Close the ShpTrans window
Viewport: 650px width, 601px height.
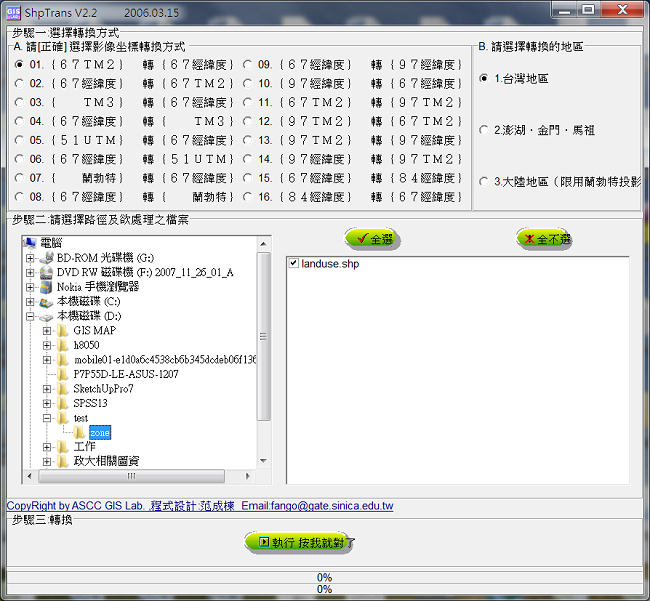coord(622,10)
